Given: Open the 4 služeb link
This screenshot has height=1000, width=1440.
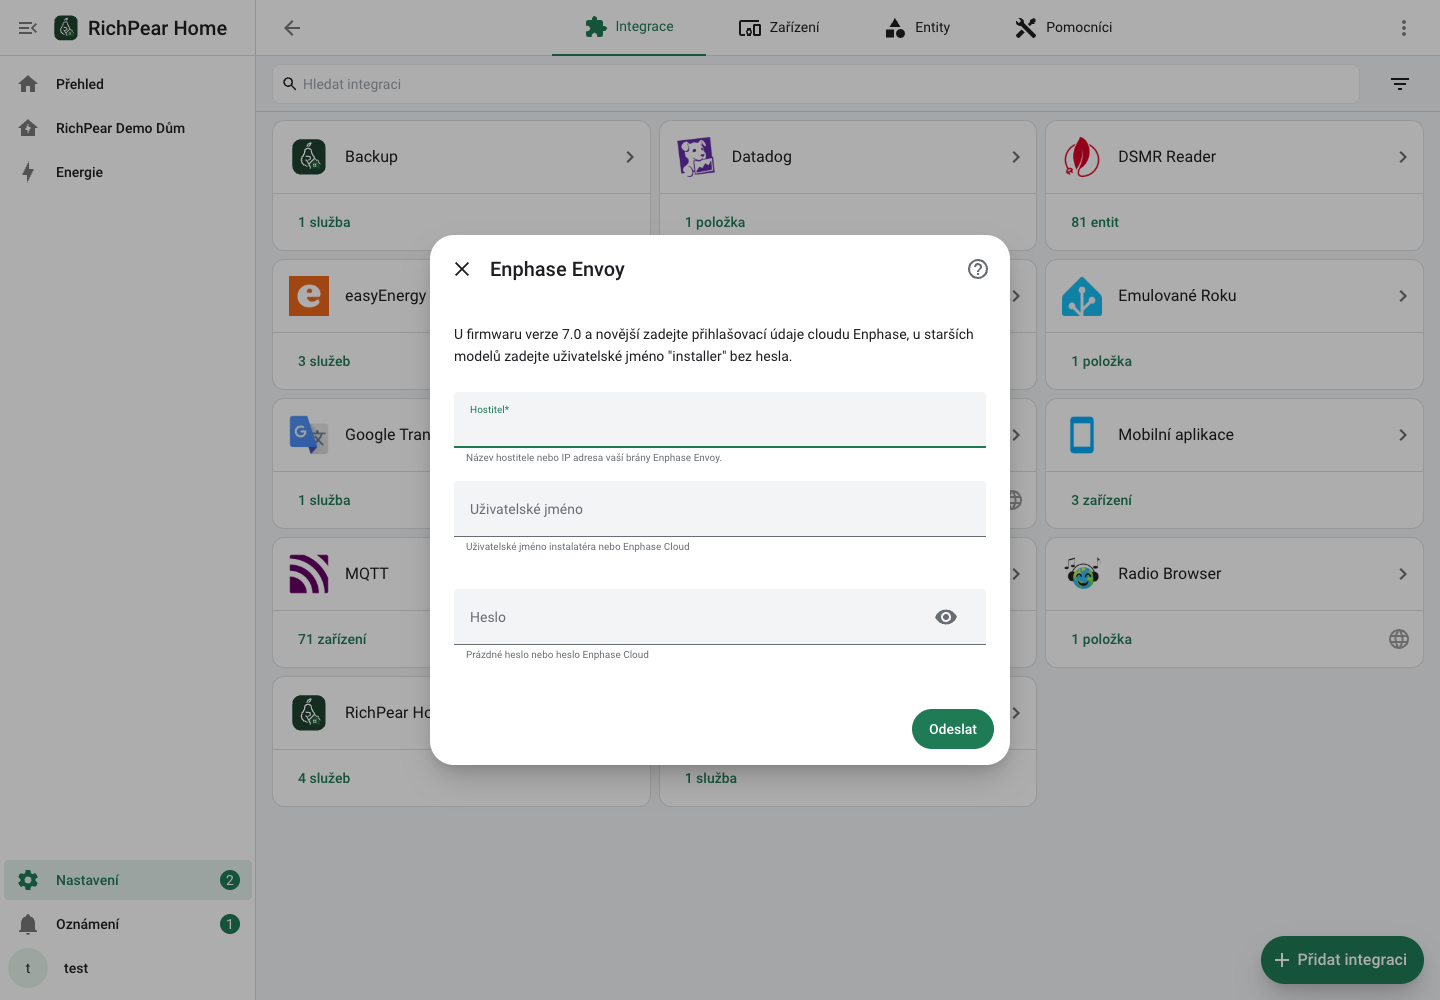Looking at the screenshot, I should tap(324, 778).
